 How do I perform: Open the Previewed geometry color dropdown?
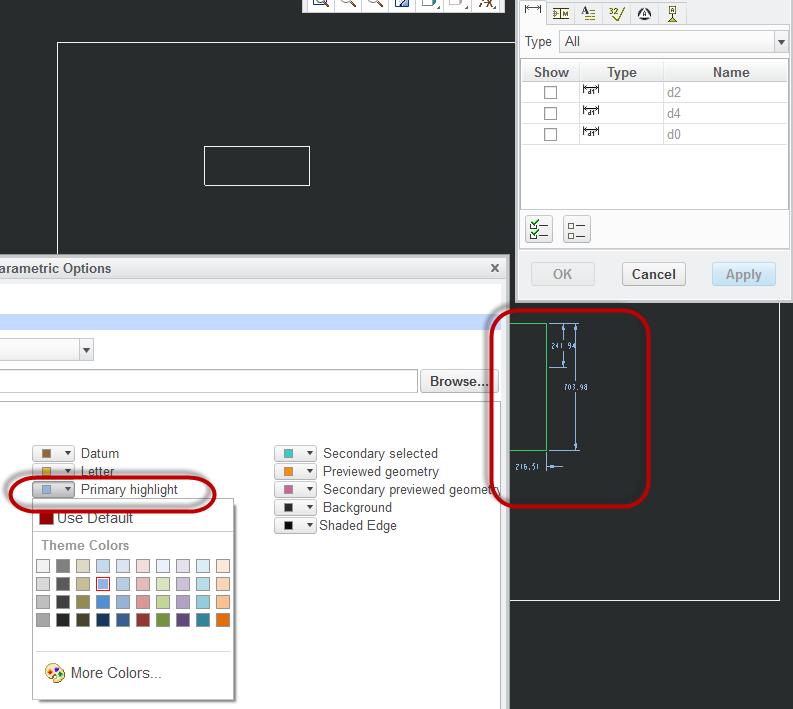coord(295,471)
